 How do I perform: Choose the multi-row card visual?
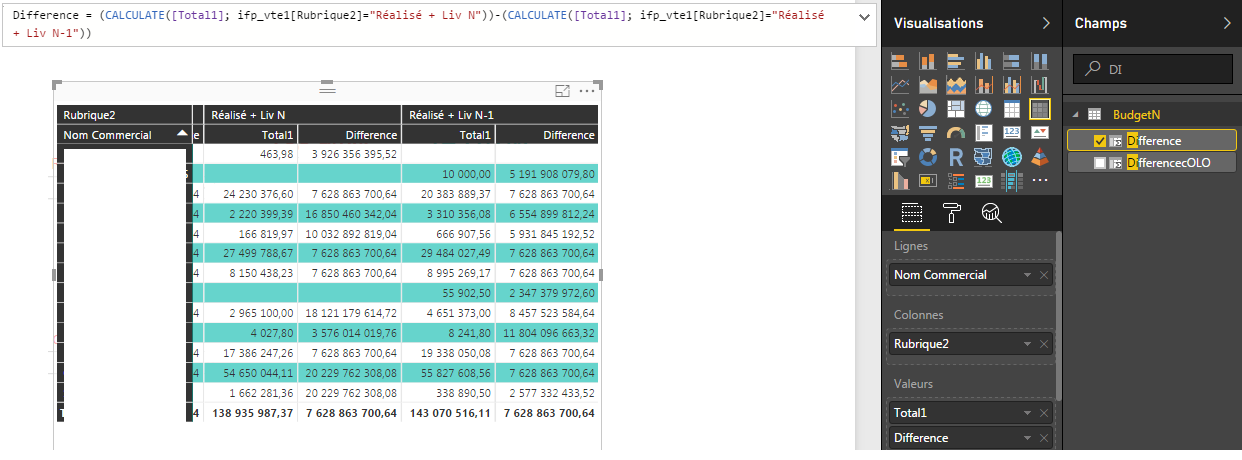pyautogui.click(x=983, y=132)
